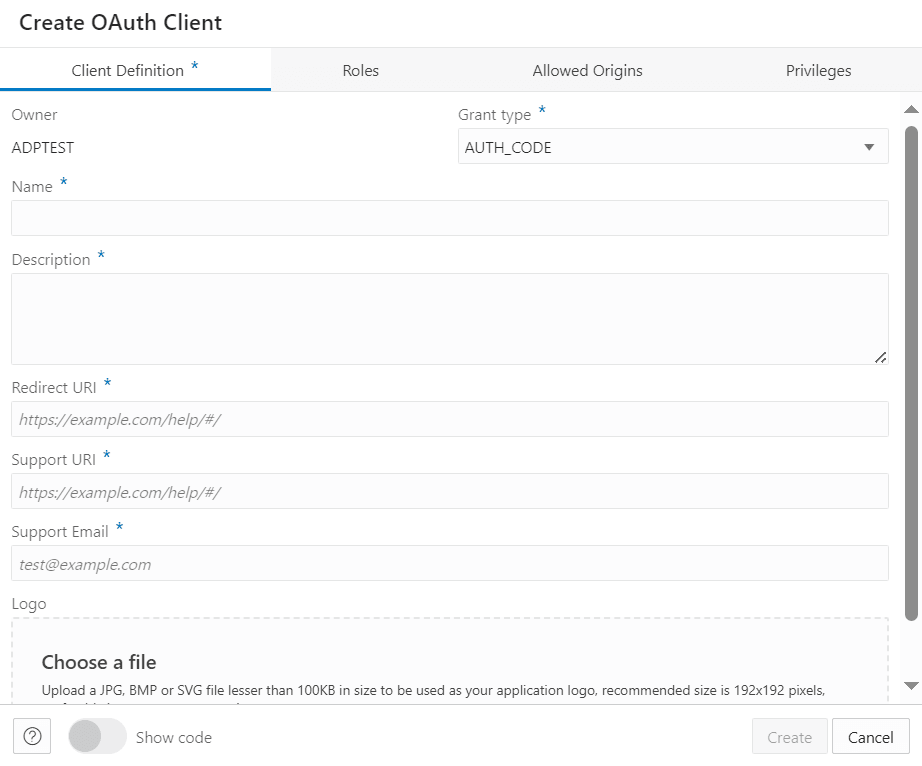Toggle the Show code switch

point(96,736)
